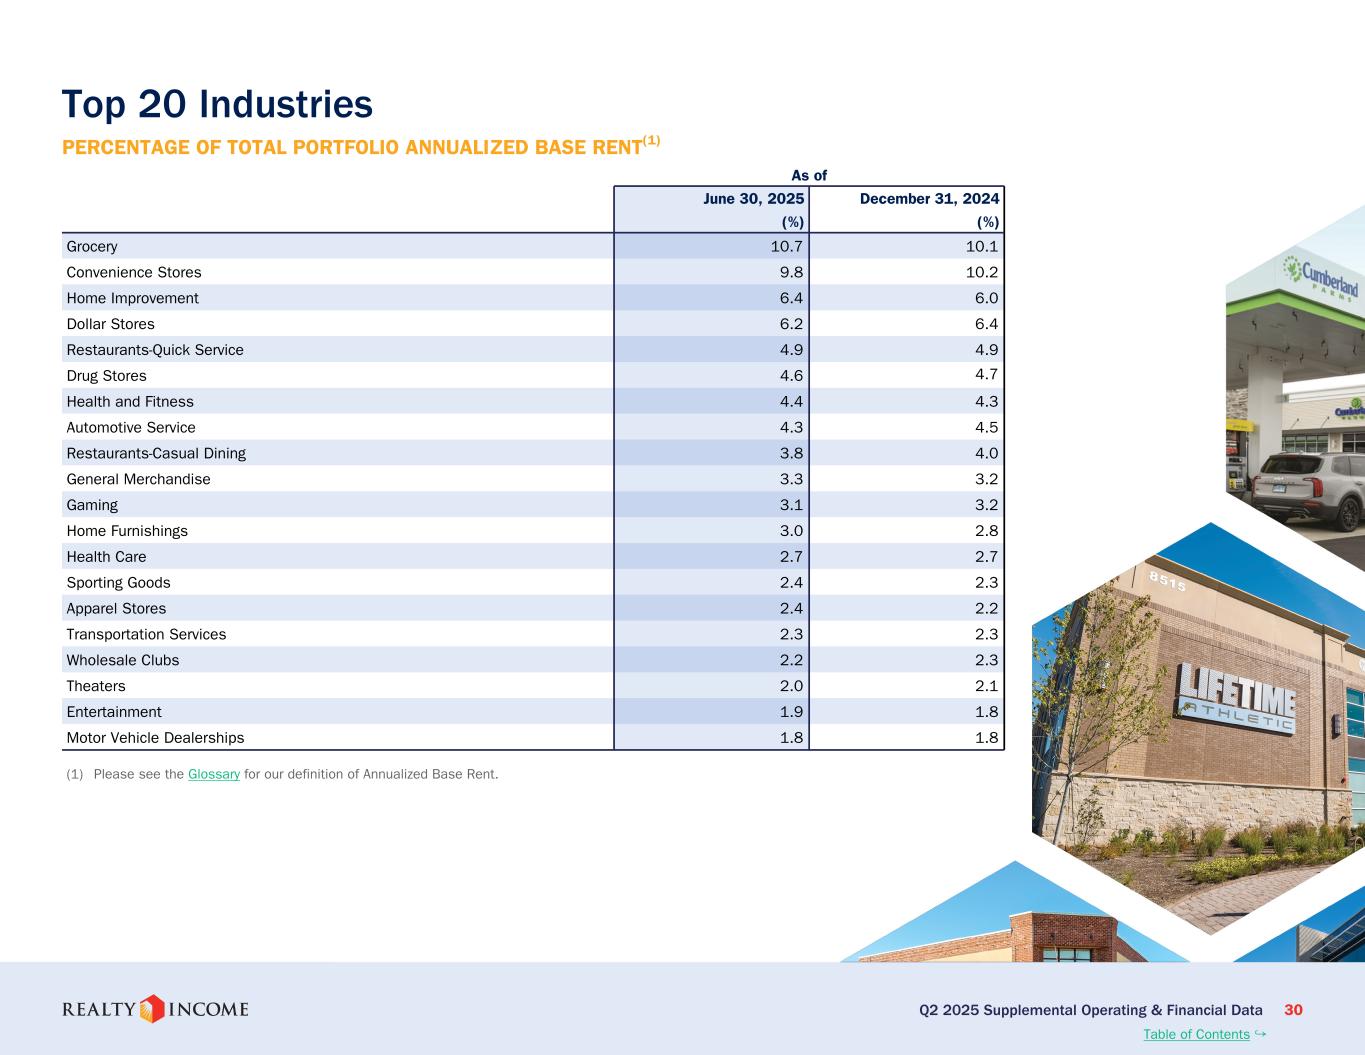The width and height of the screenshot is (1365, 1055).
Task: Select the Grocery row label
Action: click(x=92, y=246)
